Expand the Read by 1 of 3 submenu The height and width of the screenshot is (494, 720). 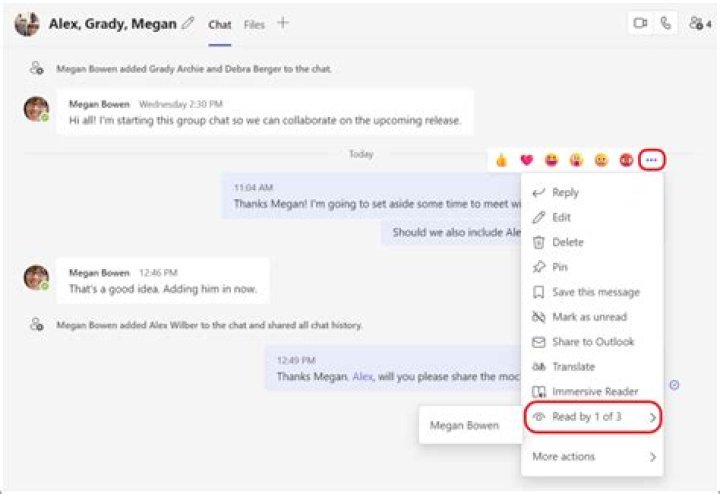pos(593,416)
